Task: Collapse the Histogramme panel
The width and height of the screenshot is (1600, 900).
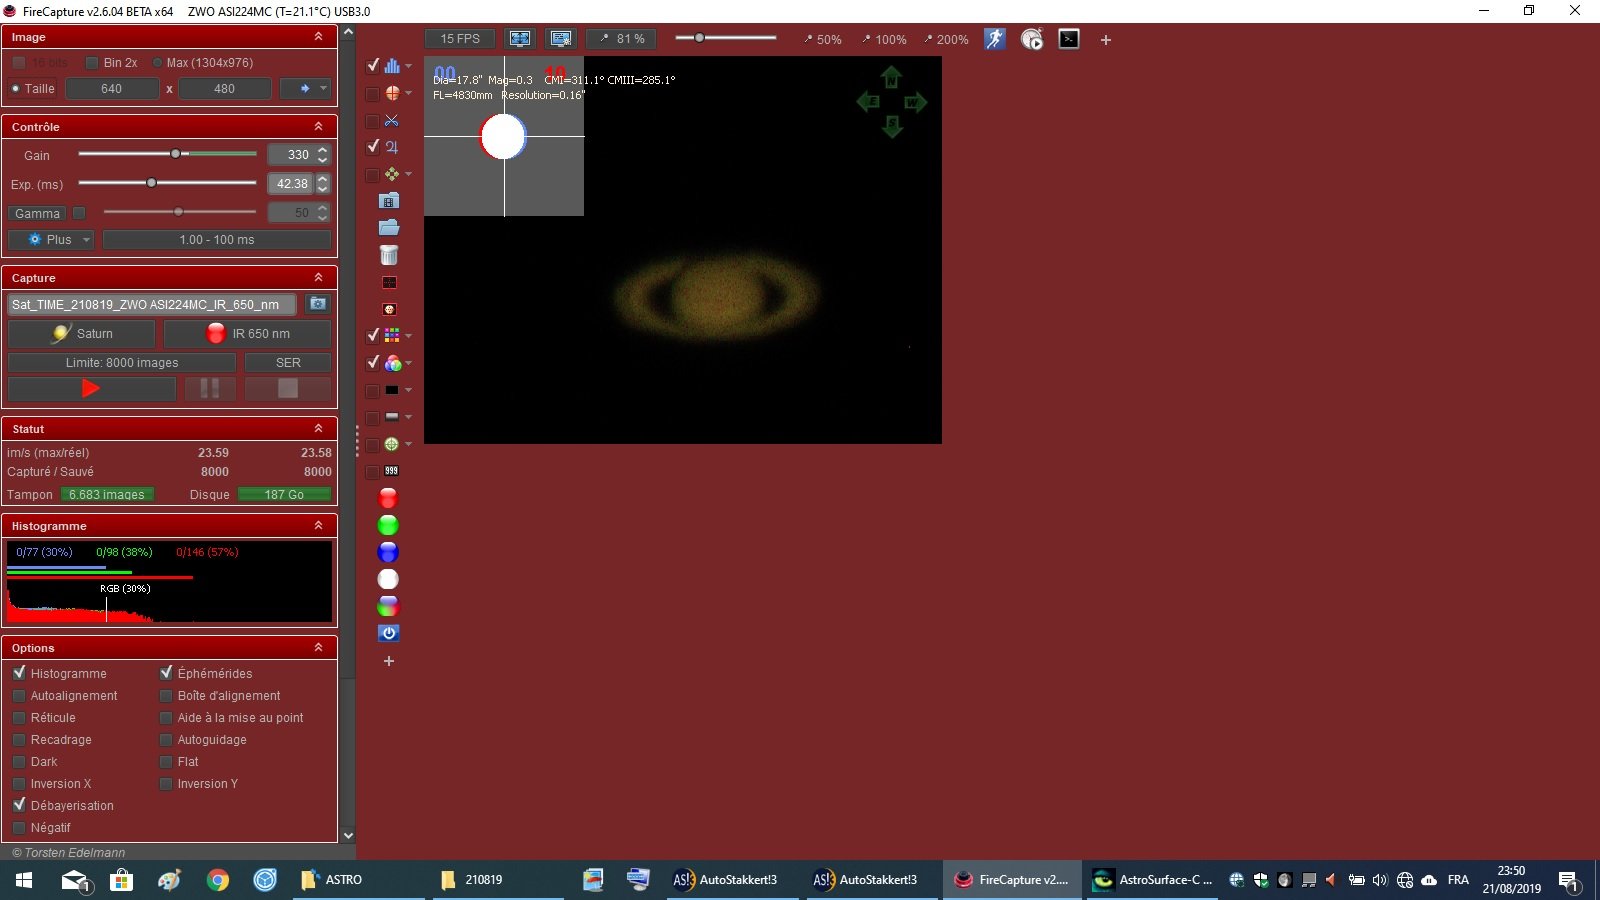Action: coord(318,525)
